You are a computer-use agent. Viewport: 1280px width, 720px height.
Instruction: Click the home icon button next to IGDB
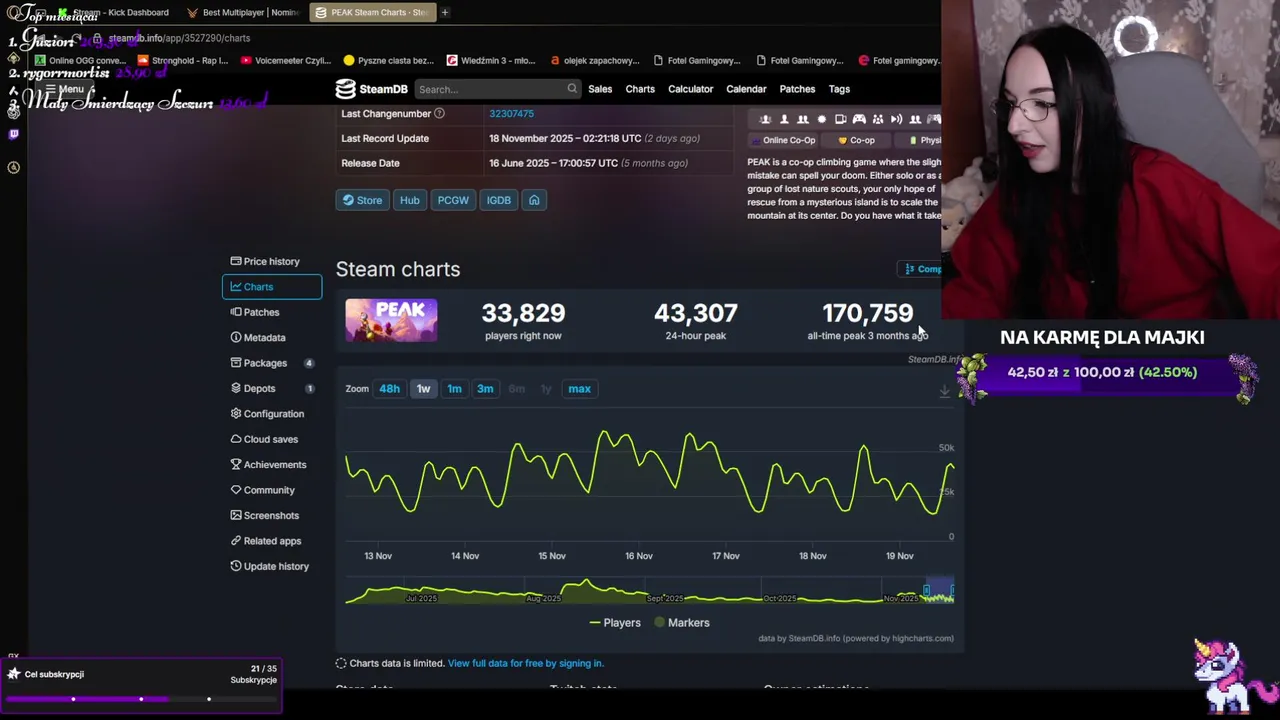(x=534, y=200)
